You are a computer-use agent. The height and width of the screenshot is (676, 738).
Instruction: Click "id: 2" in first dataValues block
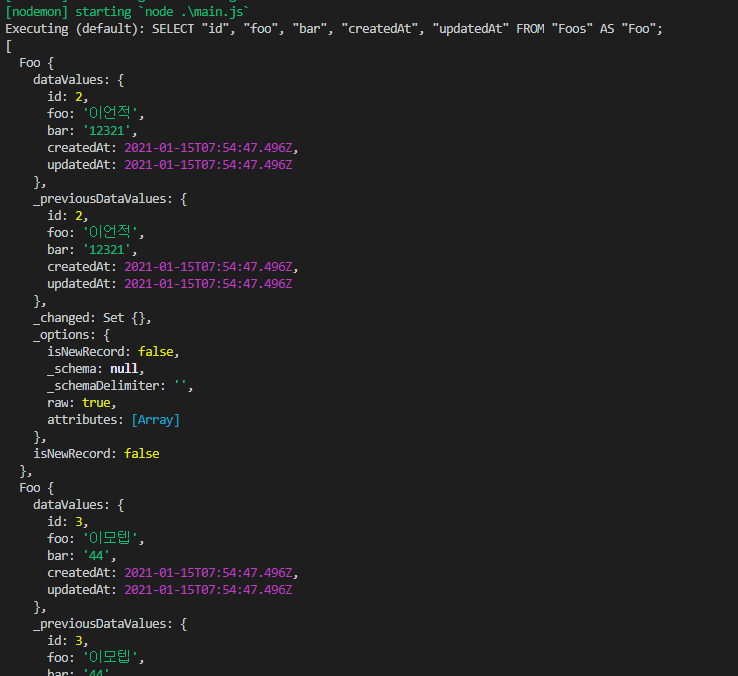68,97
